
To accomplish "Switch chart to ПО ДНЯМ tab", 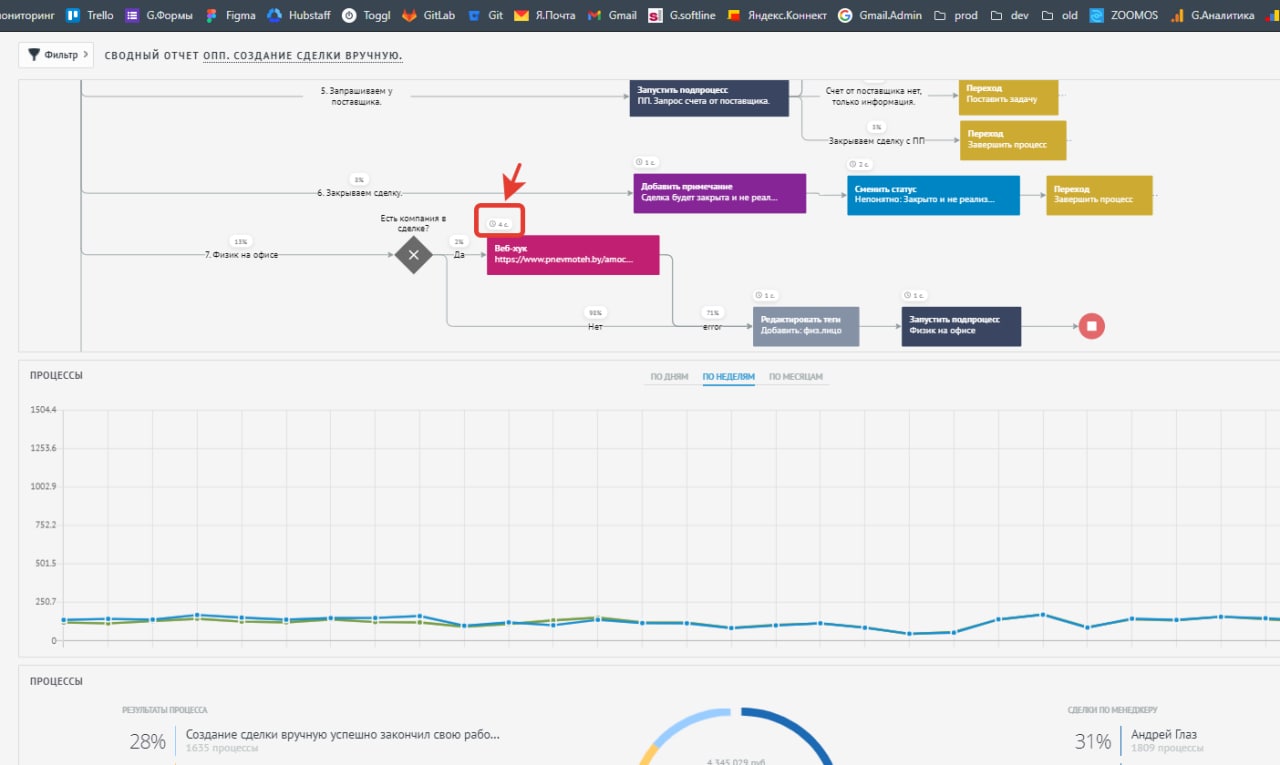I will point(669,377).
